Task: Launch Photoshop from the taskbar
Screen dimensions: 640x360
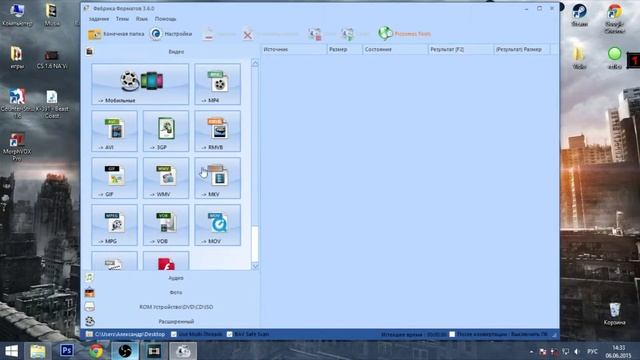Action: tap(67, 351)
